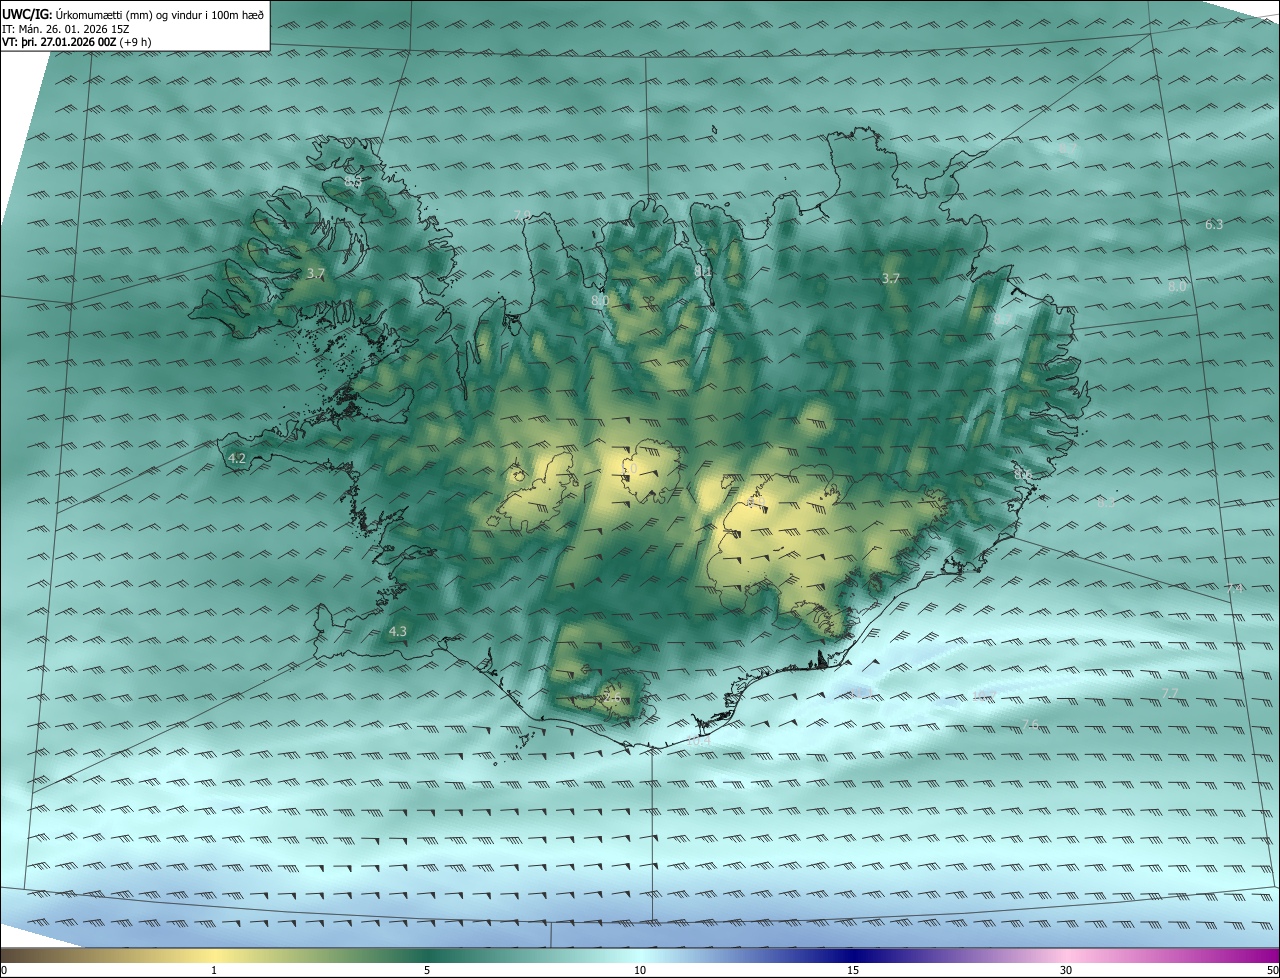
Task: Click the "50" tick label on the color scale
Action: [1272, 970]
